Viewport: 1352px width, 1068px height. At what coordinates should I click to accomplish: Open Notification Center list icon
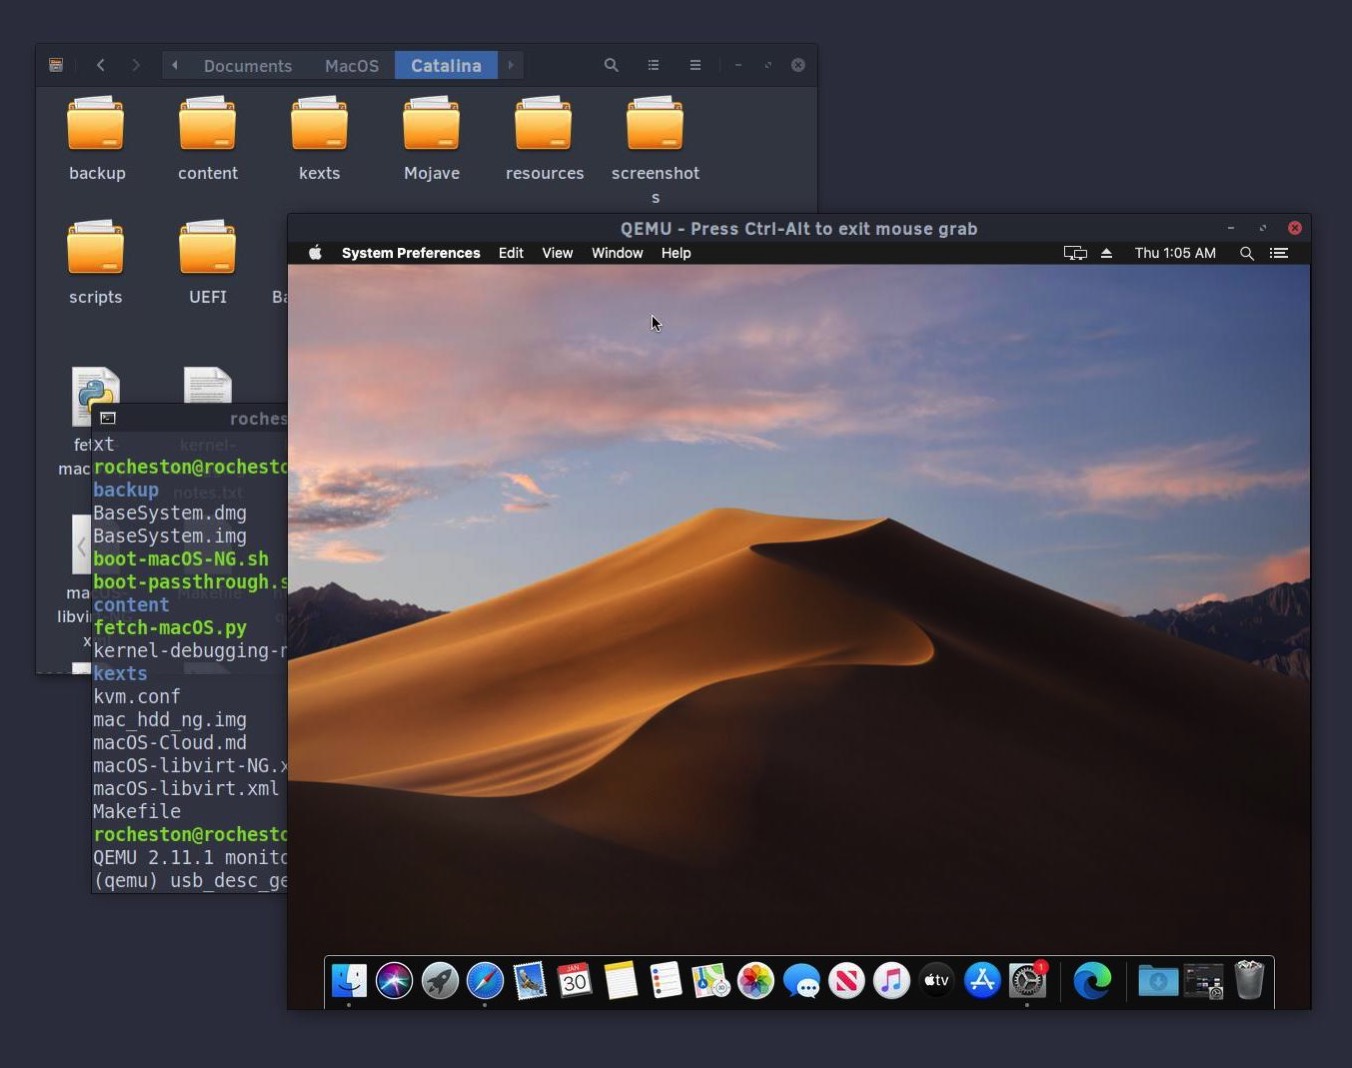(1278, 253)
